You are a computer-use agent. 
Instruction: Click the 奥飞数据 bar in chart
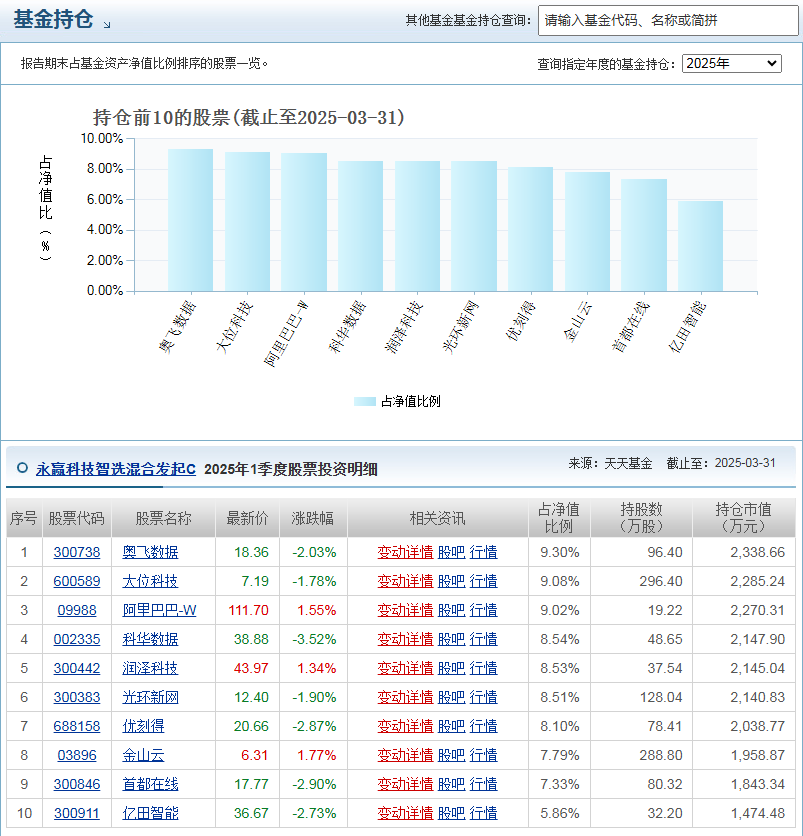[x=190, y=220]
